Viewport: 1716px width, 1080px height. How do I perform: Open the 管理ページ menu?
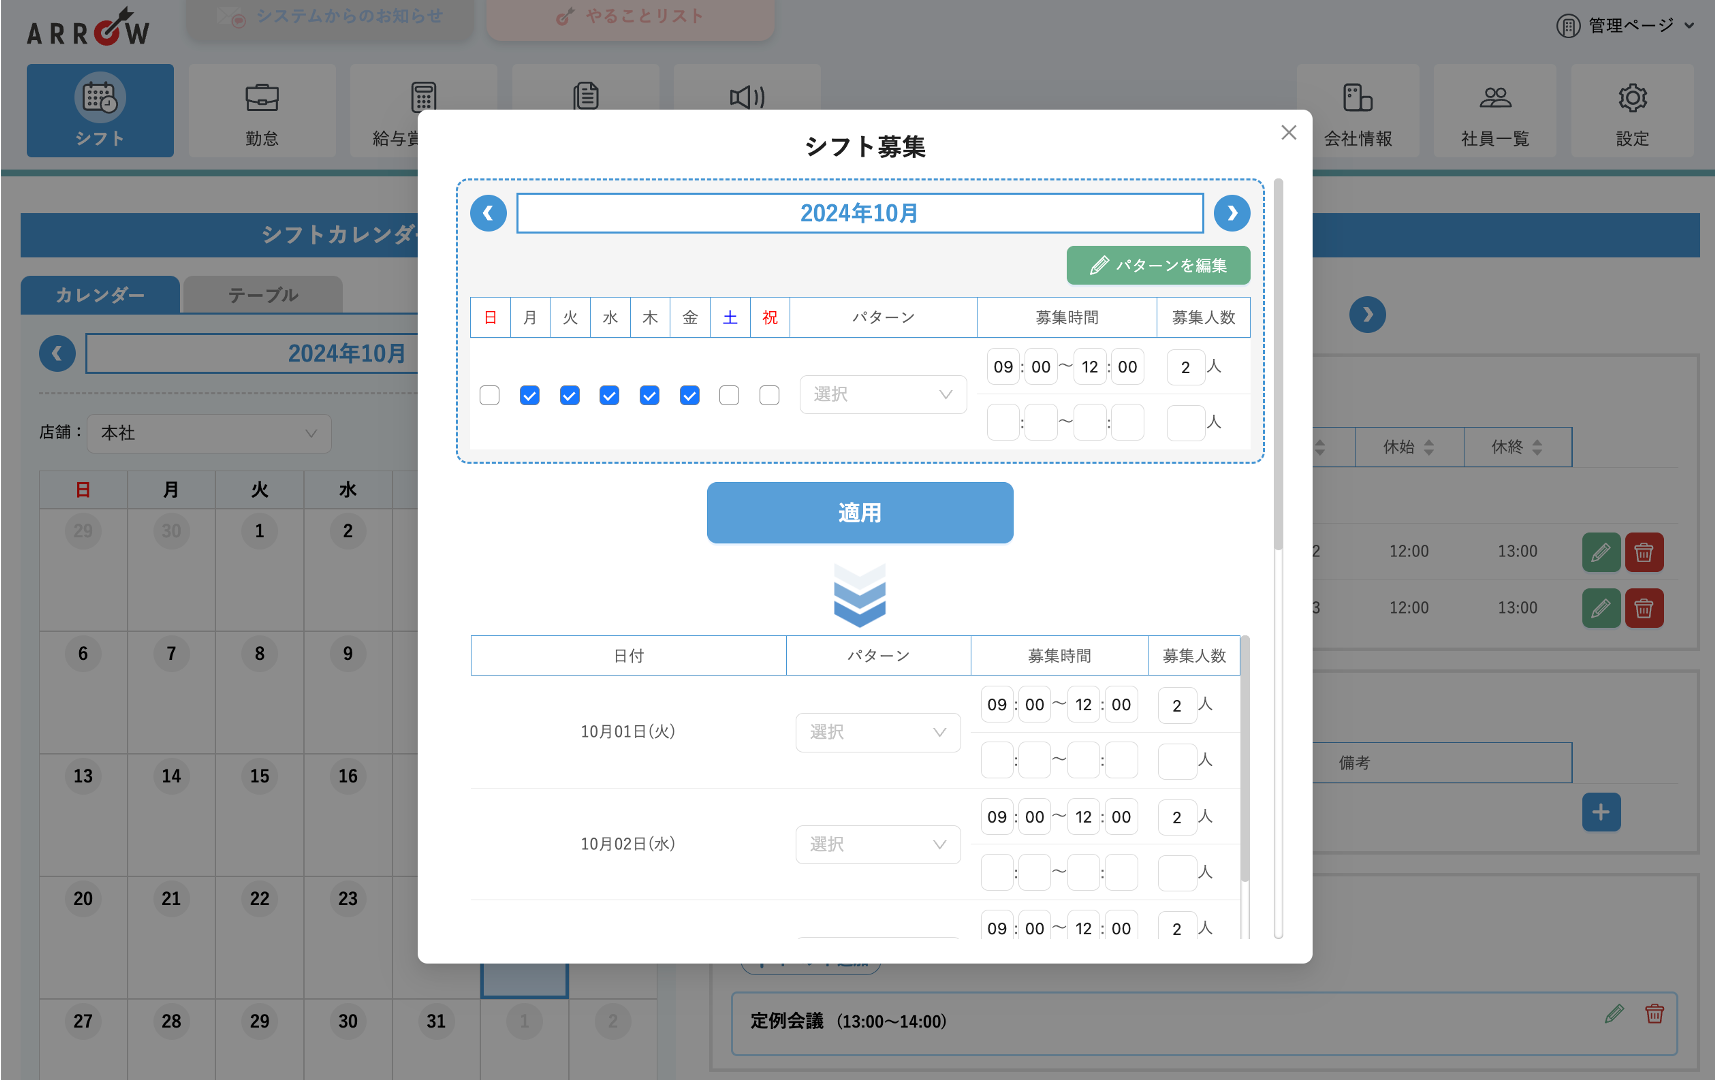pyautogui.click(x=1626, y=25)
